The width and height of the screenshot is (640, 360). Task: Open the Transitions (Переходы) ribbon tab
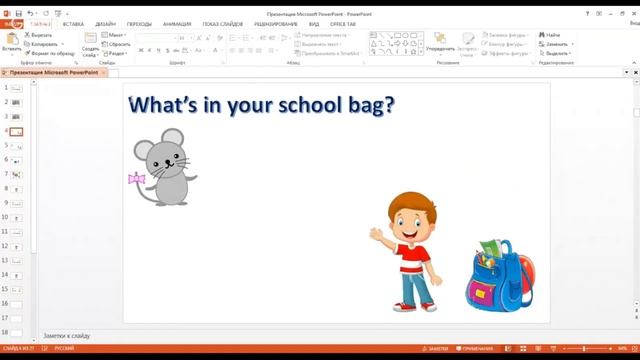point(139,24)
